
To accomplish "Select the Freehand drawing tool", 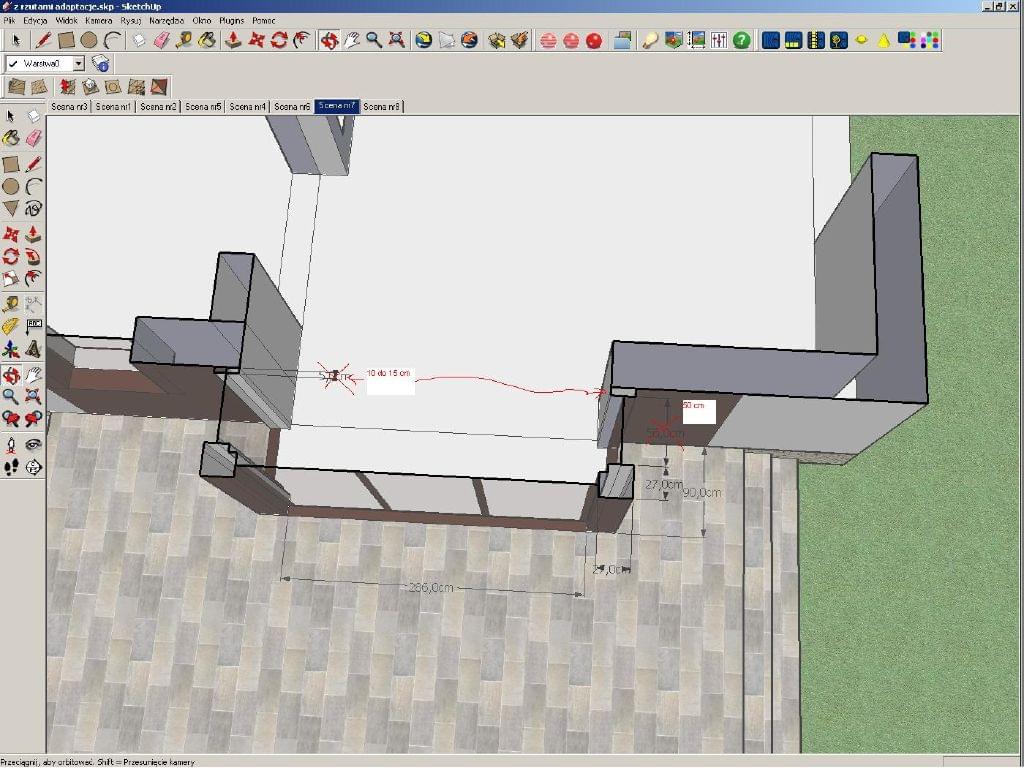I will (33, 209).
